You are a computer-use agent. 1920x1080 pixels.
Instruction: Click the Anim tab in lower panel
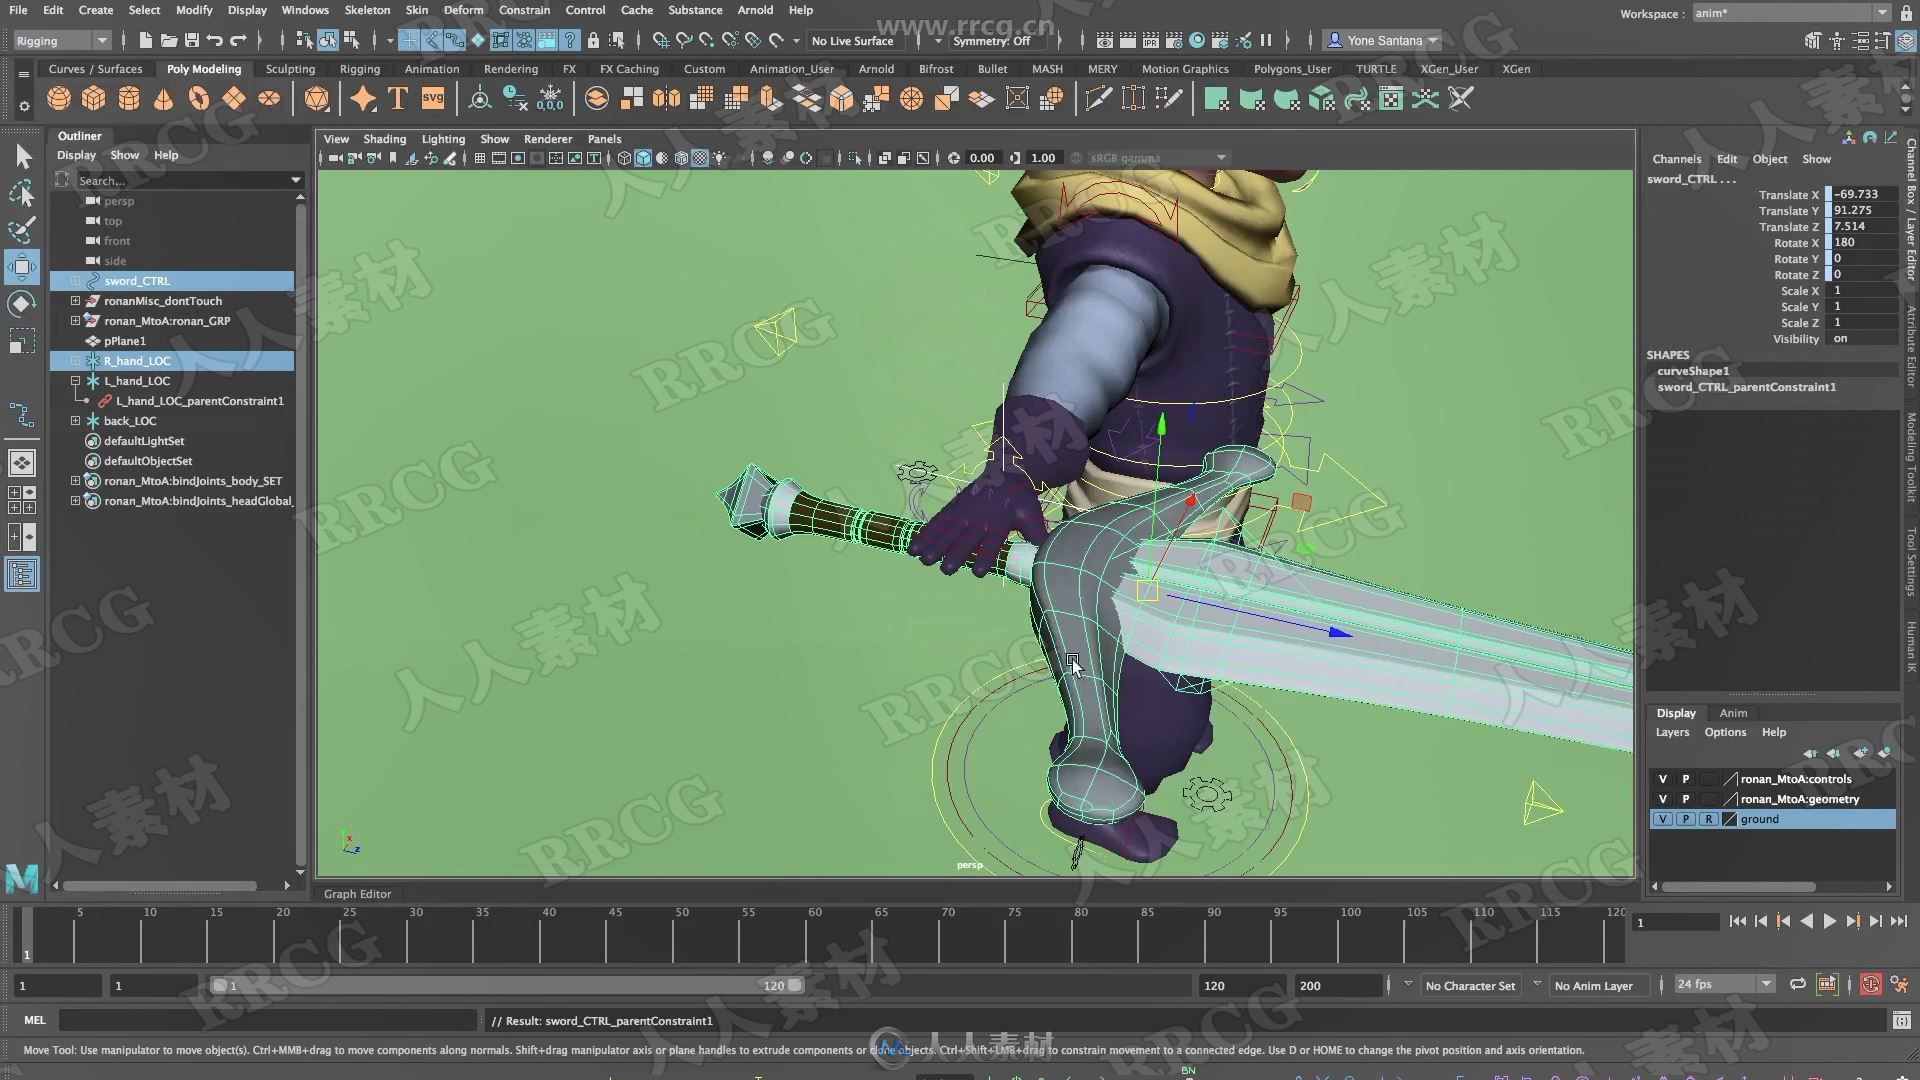[1733, 712]
